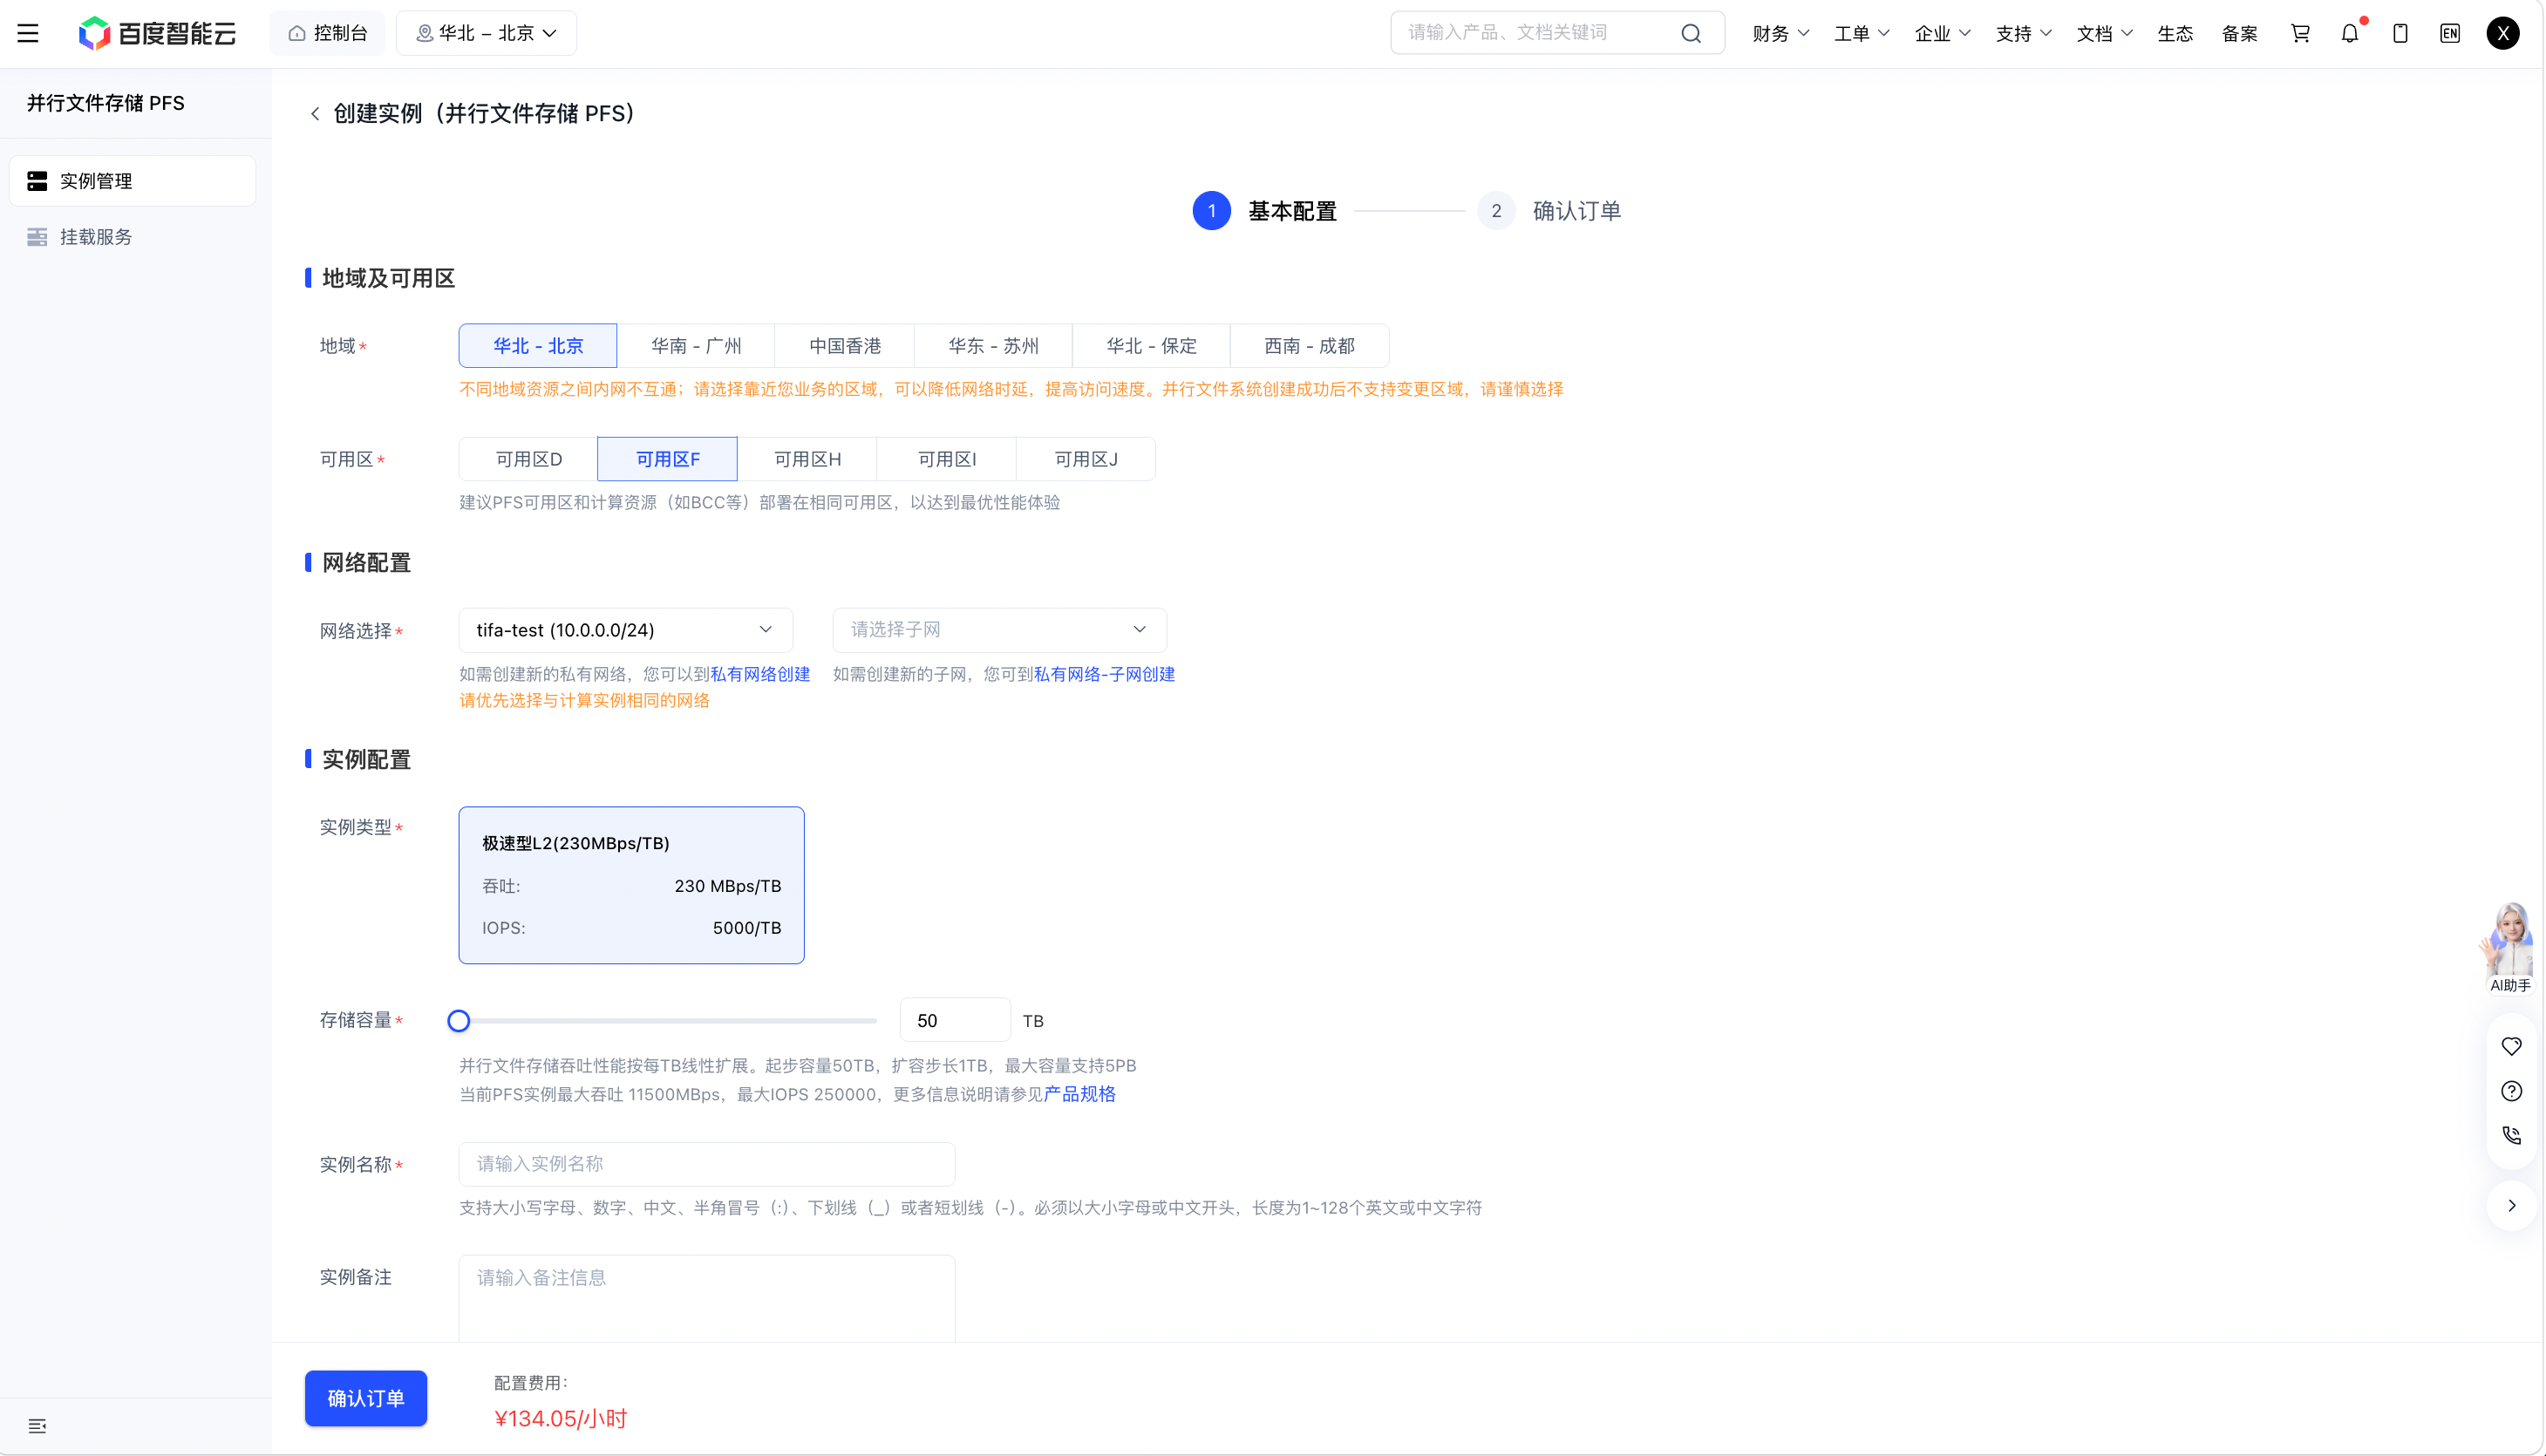
Task: Go back using the arrow beside 创建实例
Action: pos(315,114)
